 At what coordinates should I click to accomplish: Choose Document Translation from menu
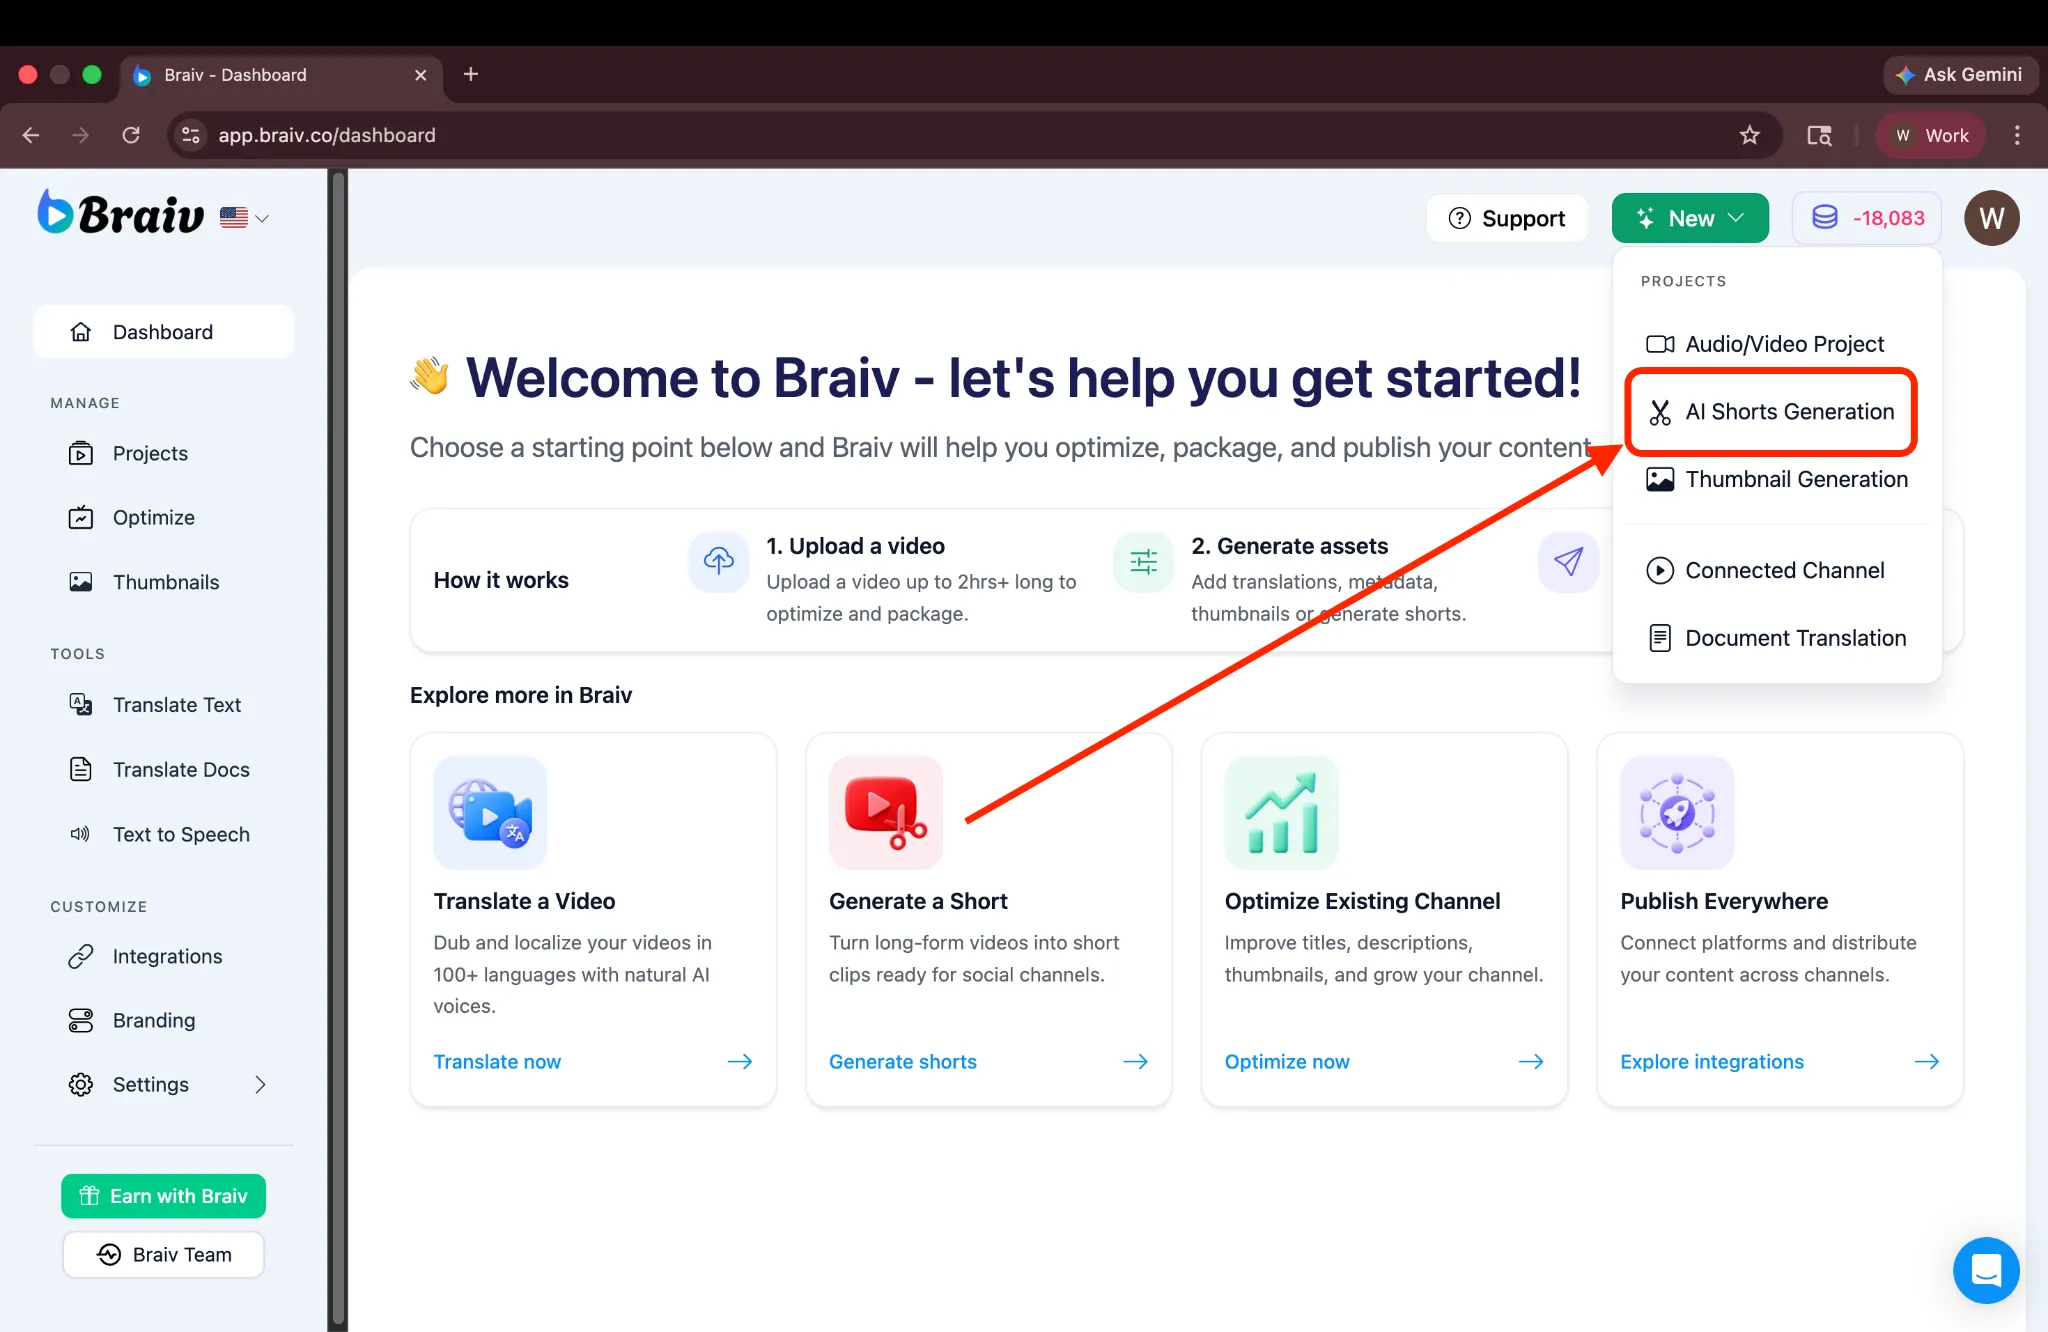coord(1776,638)
